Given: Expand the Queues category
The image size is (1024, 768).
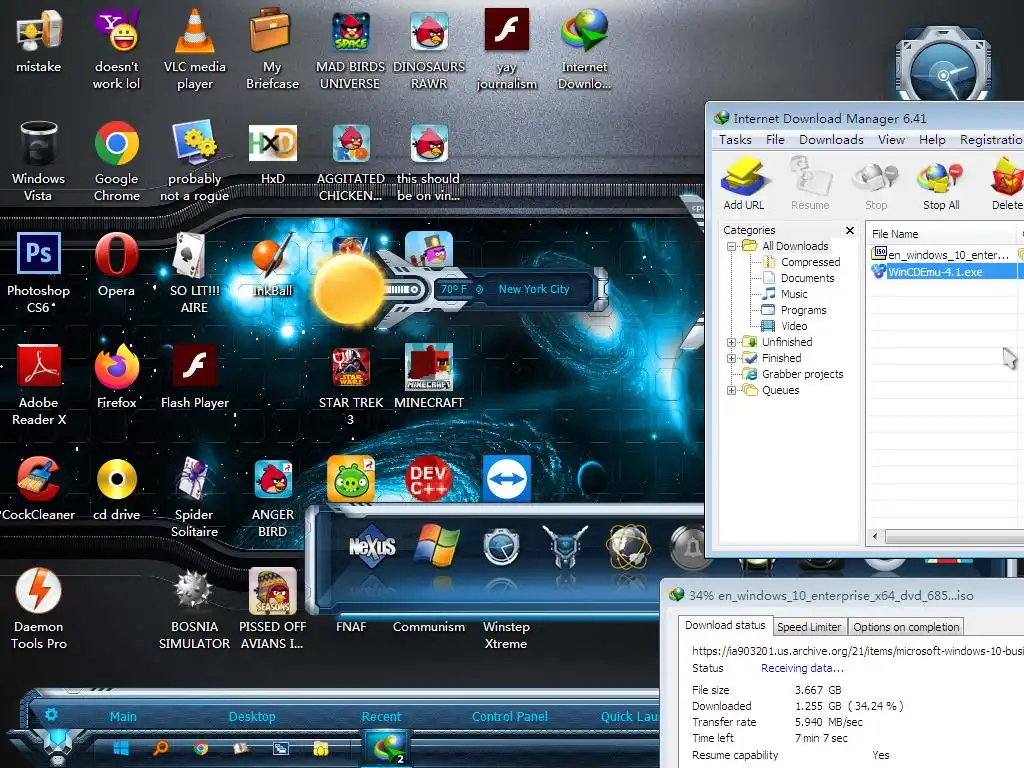Looking at the screenshot, I should coord(731,391).
